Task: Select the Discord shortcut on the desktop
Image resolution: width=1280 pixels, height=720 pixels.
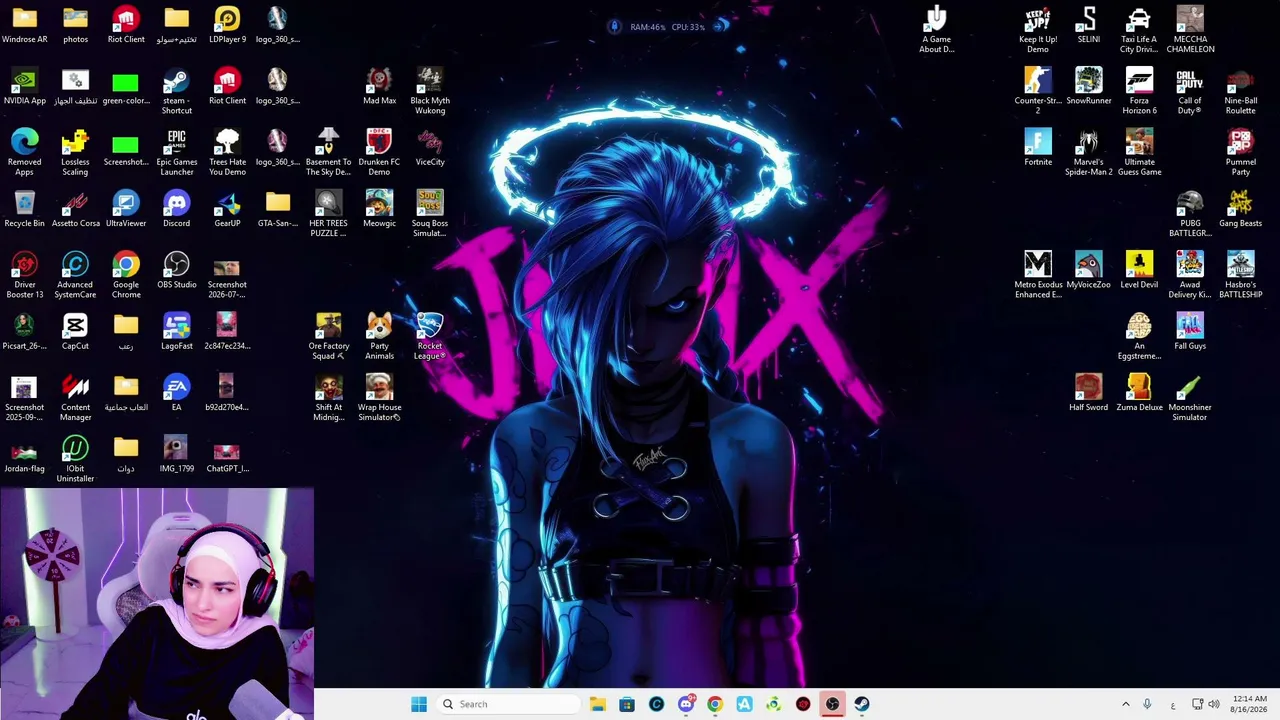Action: pos(176,209)
